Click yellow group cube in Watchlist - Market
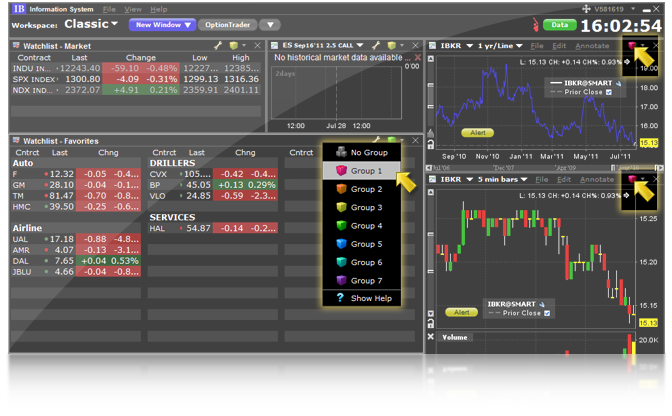 tap(234, 45)
